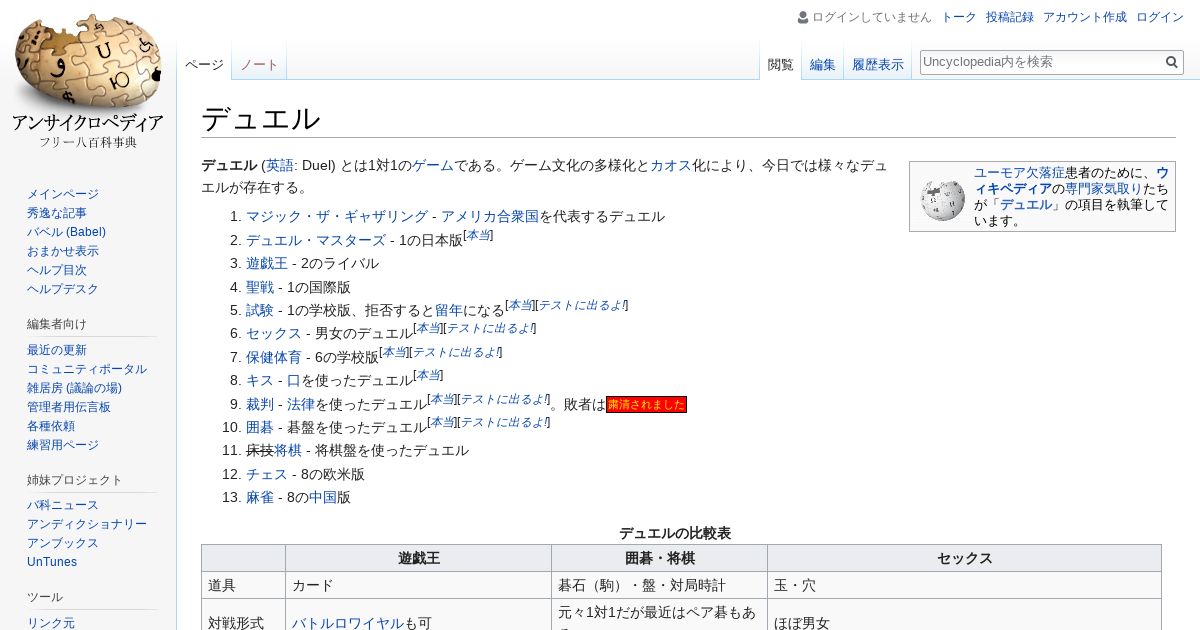
Task: Click the カオス link in intro
Action: click(671, 165)
